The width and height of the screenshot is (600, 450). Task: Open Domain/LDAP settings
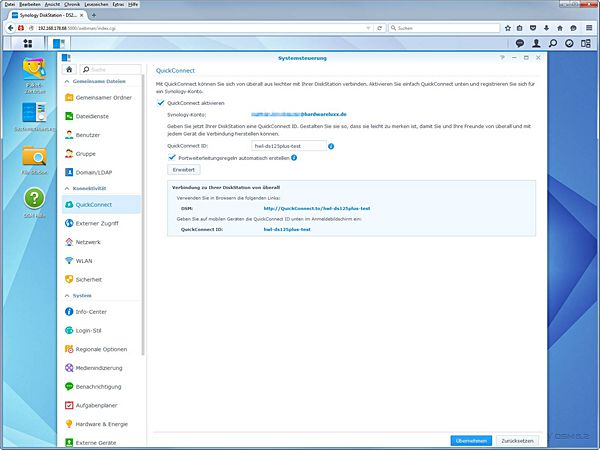pos(101,173)
